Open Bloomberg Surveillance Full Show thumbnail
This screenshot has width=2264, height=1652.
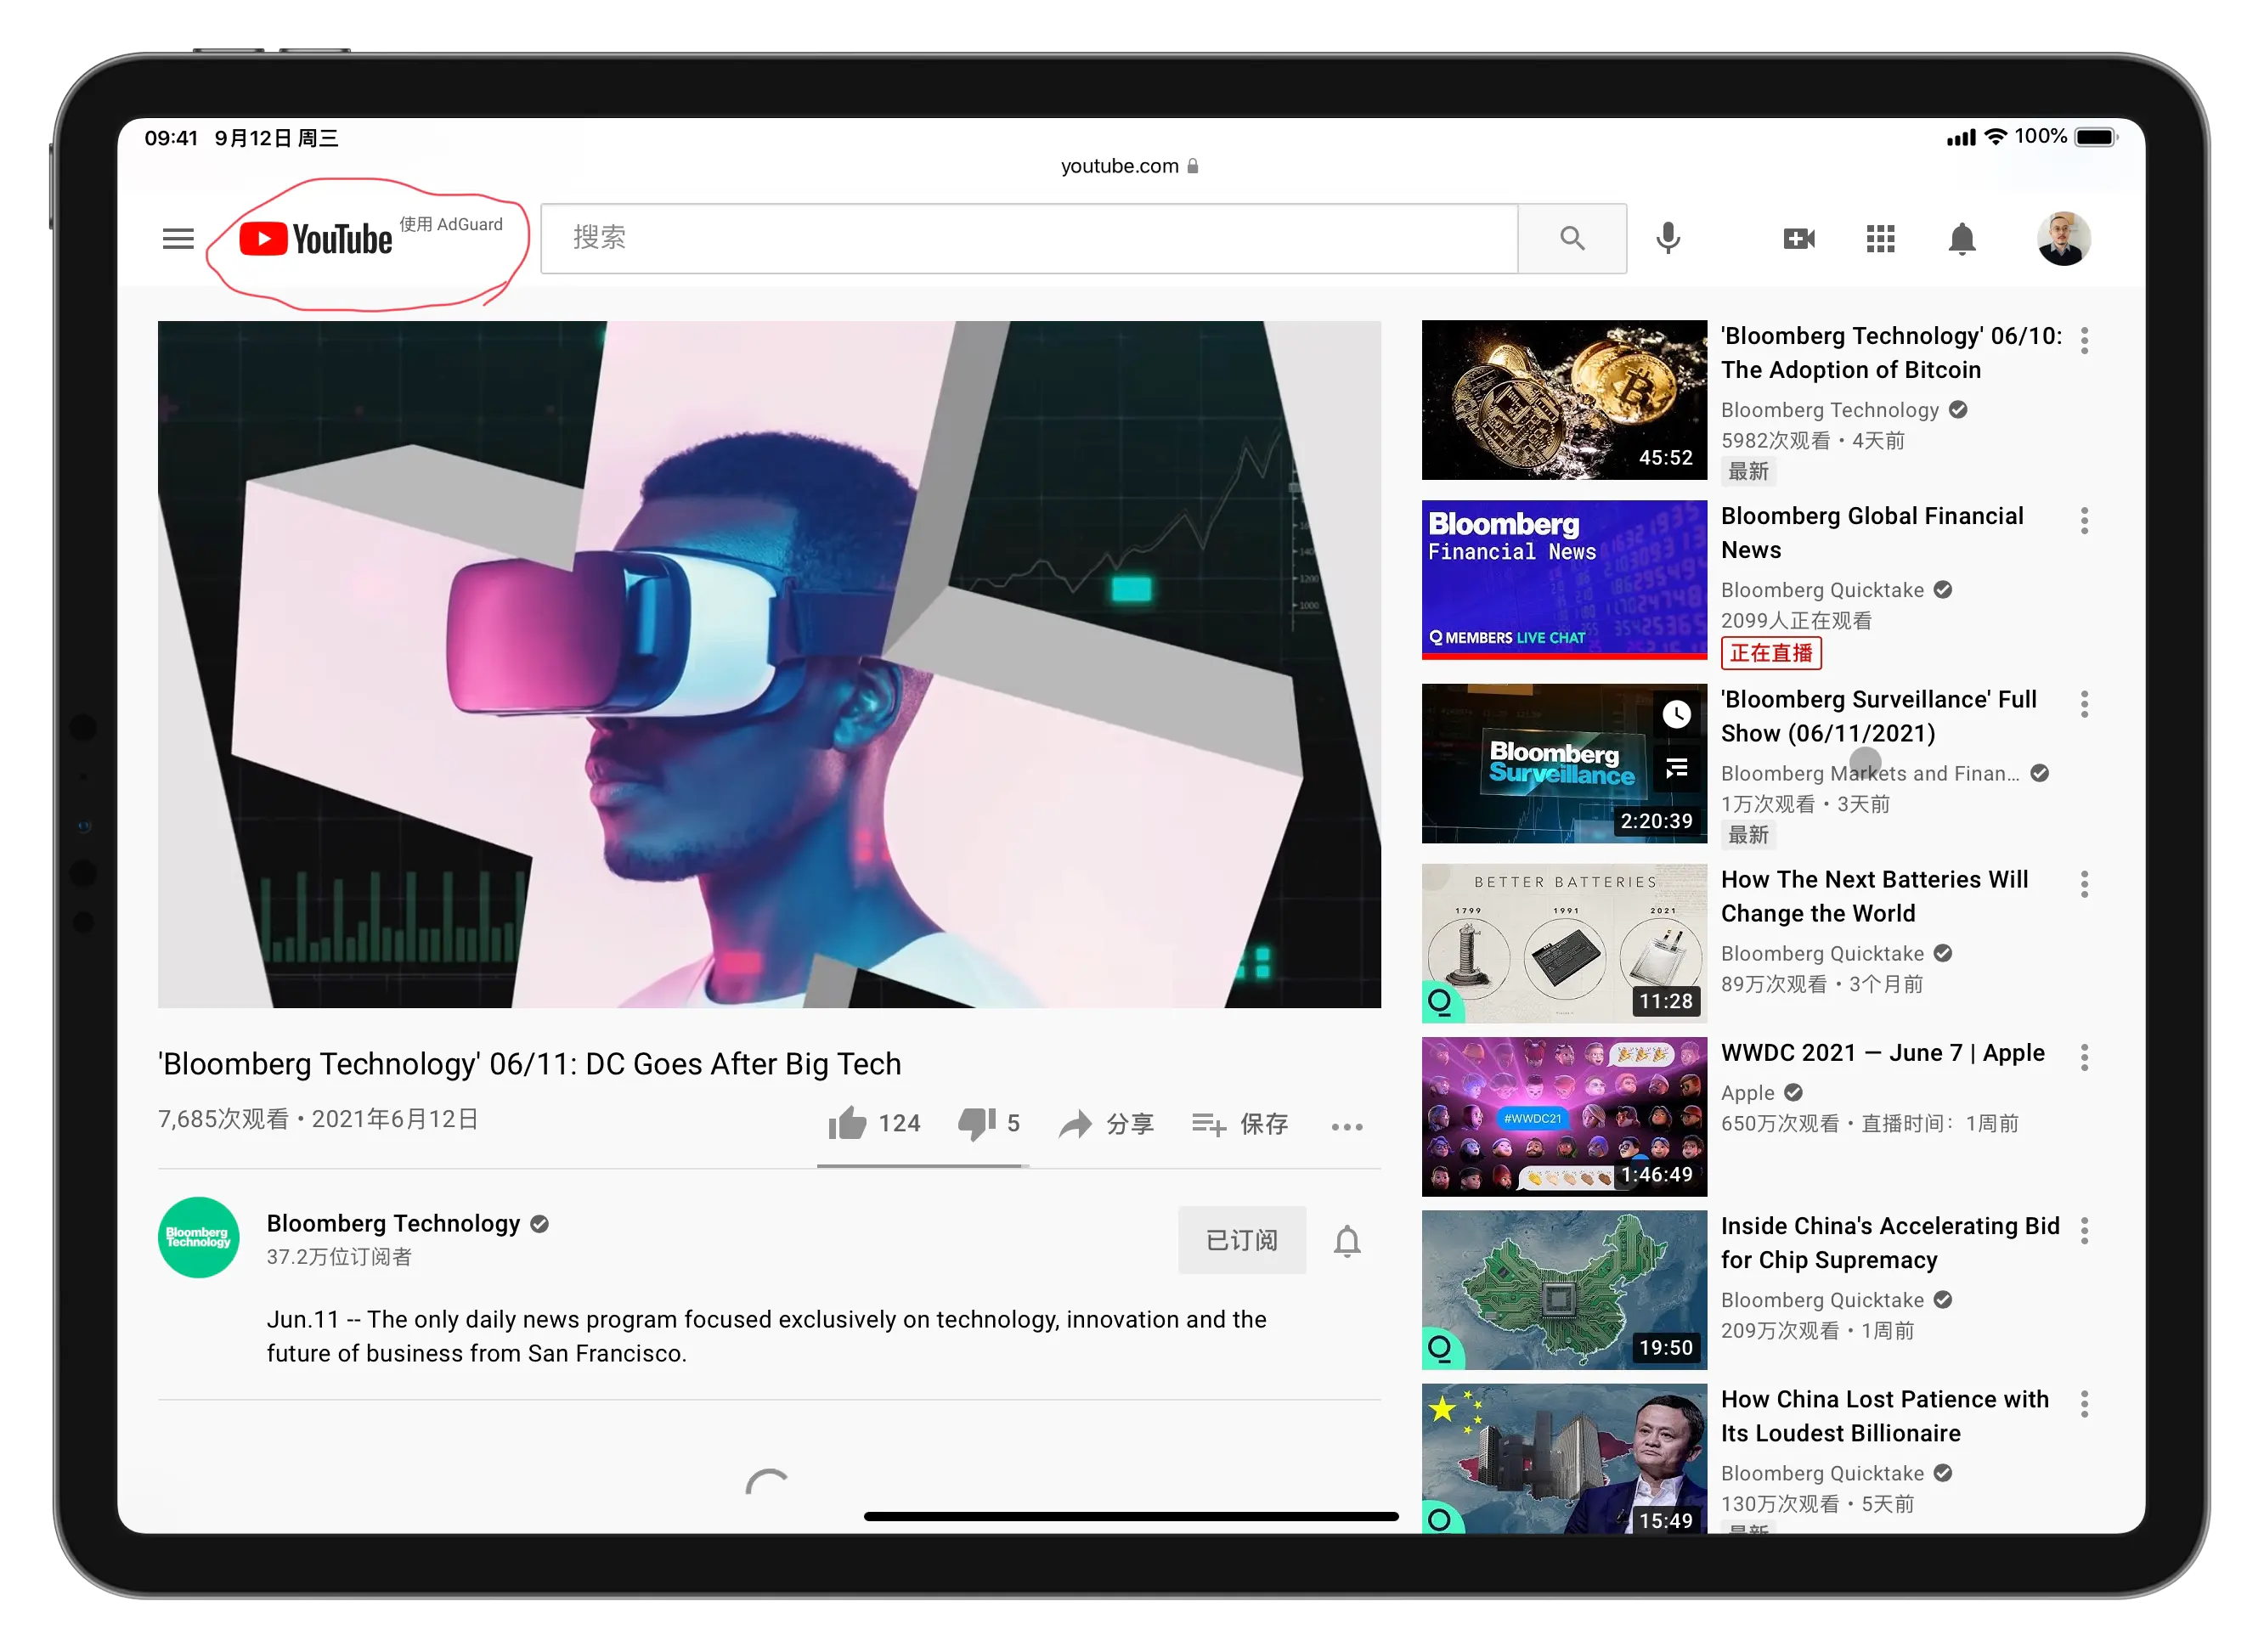click(x=1564, y=763)
